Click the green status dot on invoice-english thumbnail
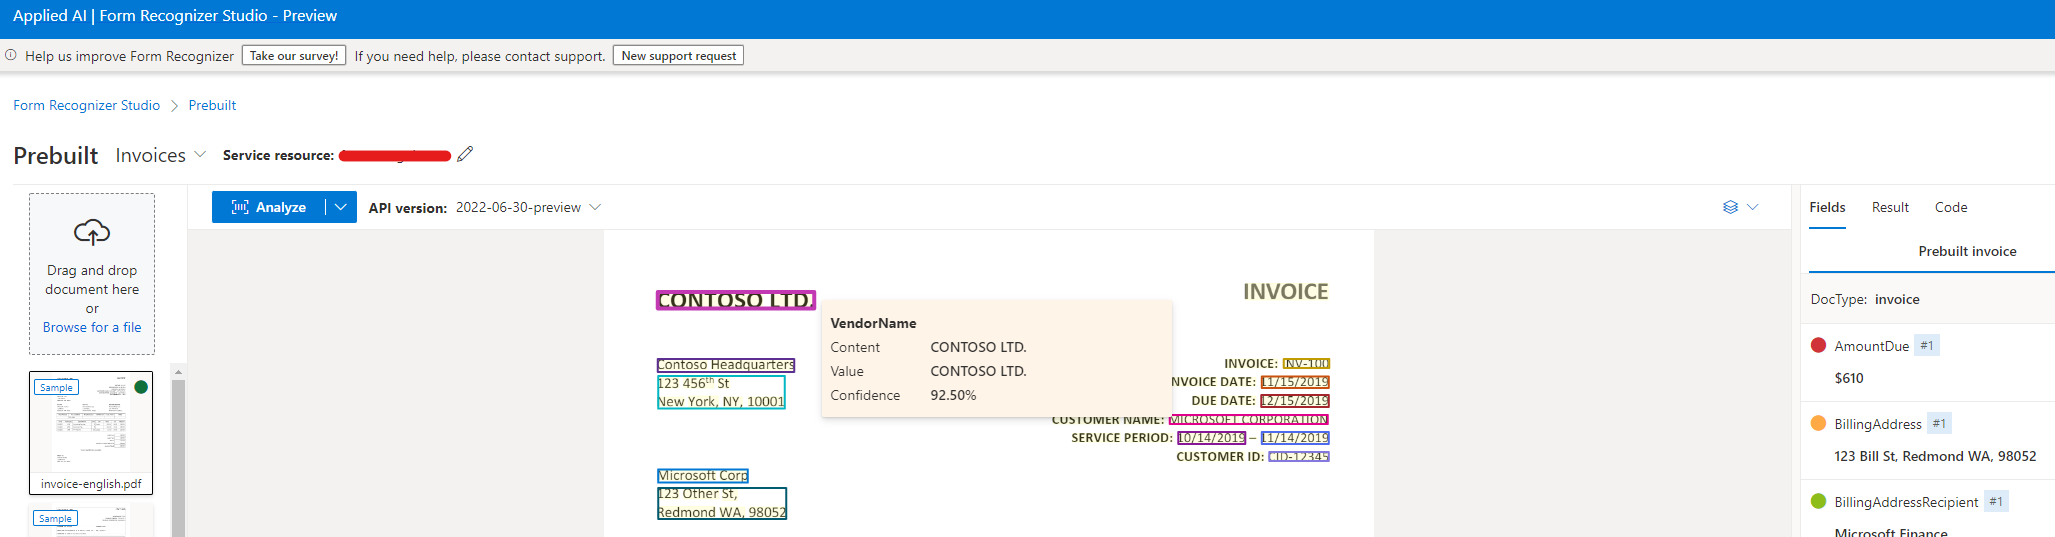This screenshot has height=537, width=2055. coord(141,387)
